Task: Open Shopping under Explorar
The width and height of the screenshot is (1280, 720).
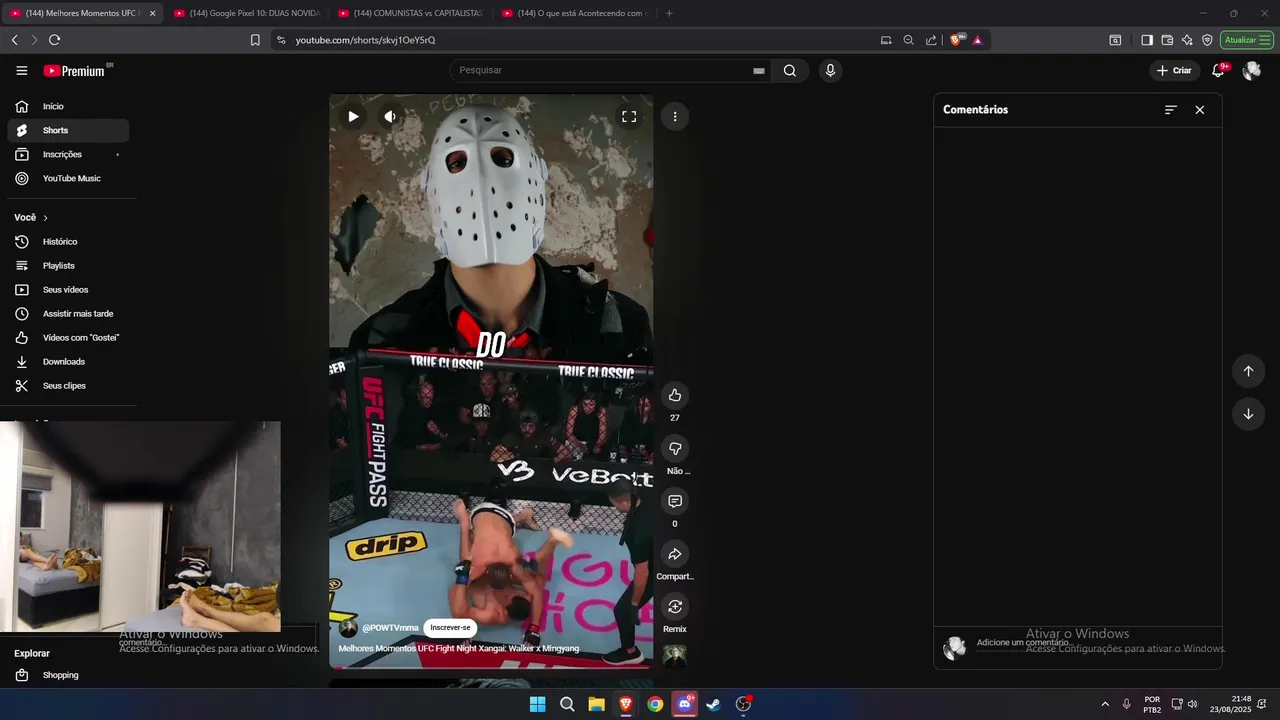Action: pos(68,675)
